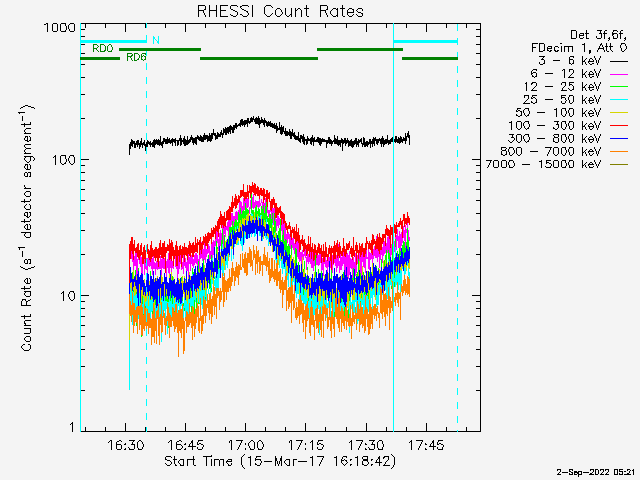Click the cyan N flag label
The width and height of the screenshot is (640, 480).
click(155, 41)
